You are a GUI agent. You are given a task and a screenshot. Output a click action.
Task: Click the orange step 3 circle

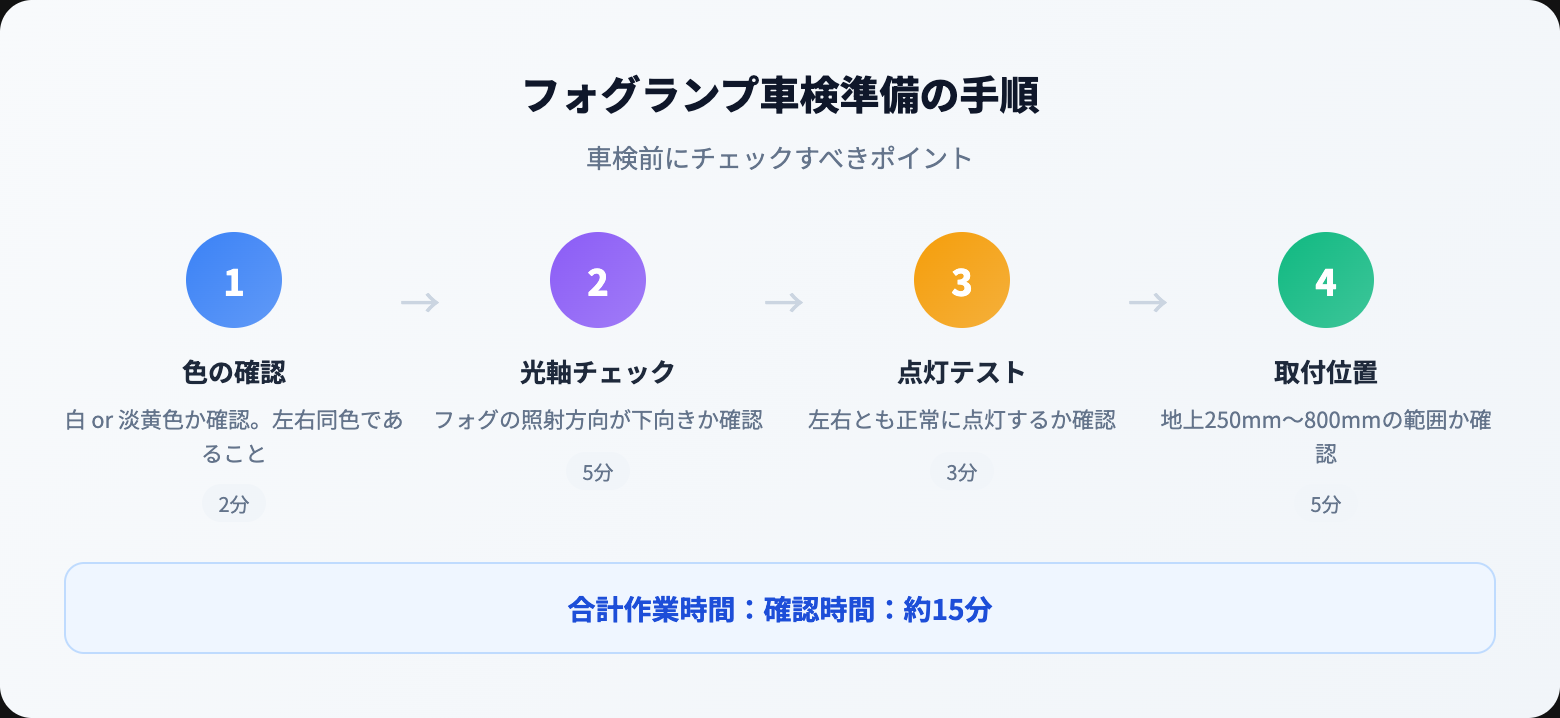[962, 280]
